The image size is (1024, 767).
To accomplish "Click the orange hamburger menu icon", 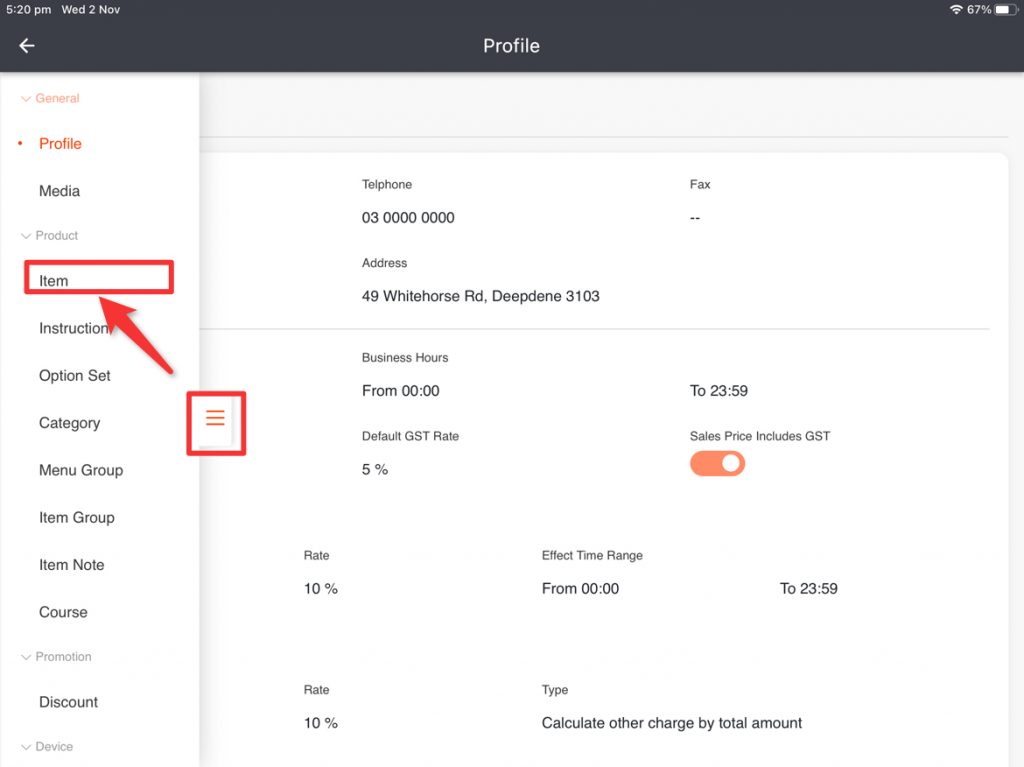I will pos(215,418).
